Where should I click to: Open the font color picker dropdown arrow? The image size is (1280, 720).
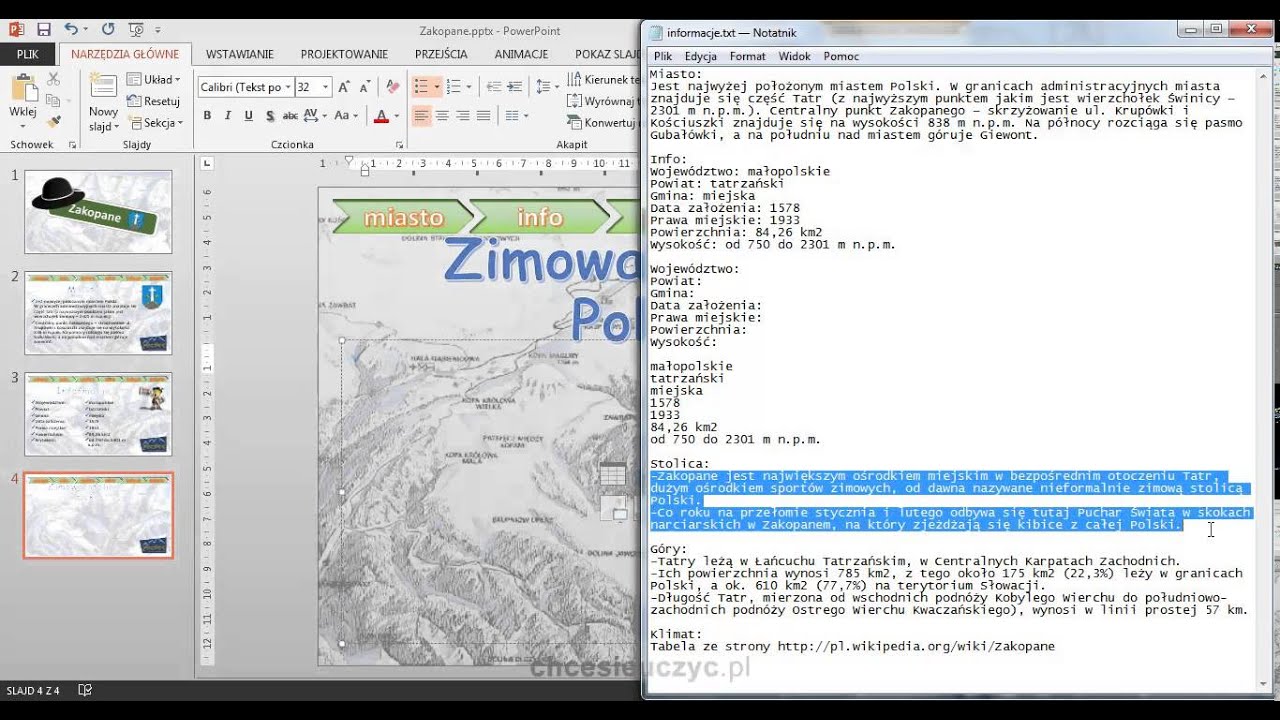click(x=395, y=116)
